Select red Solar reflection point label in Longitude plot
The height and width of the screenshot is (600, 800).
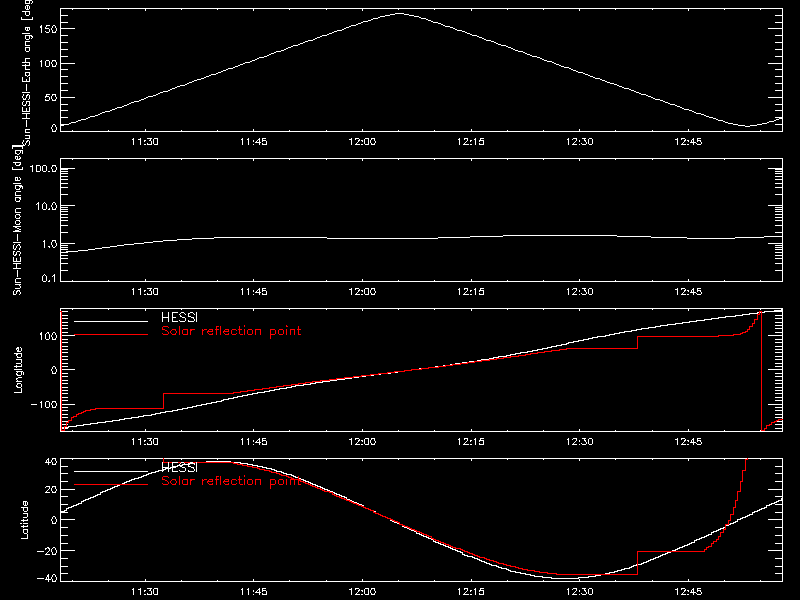231,331
